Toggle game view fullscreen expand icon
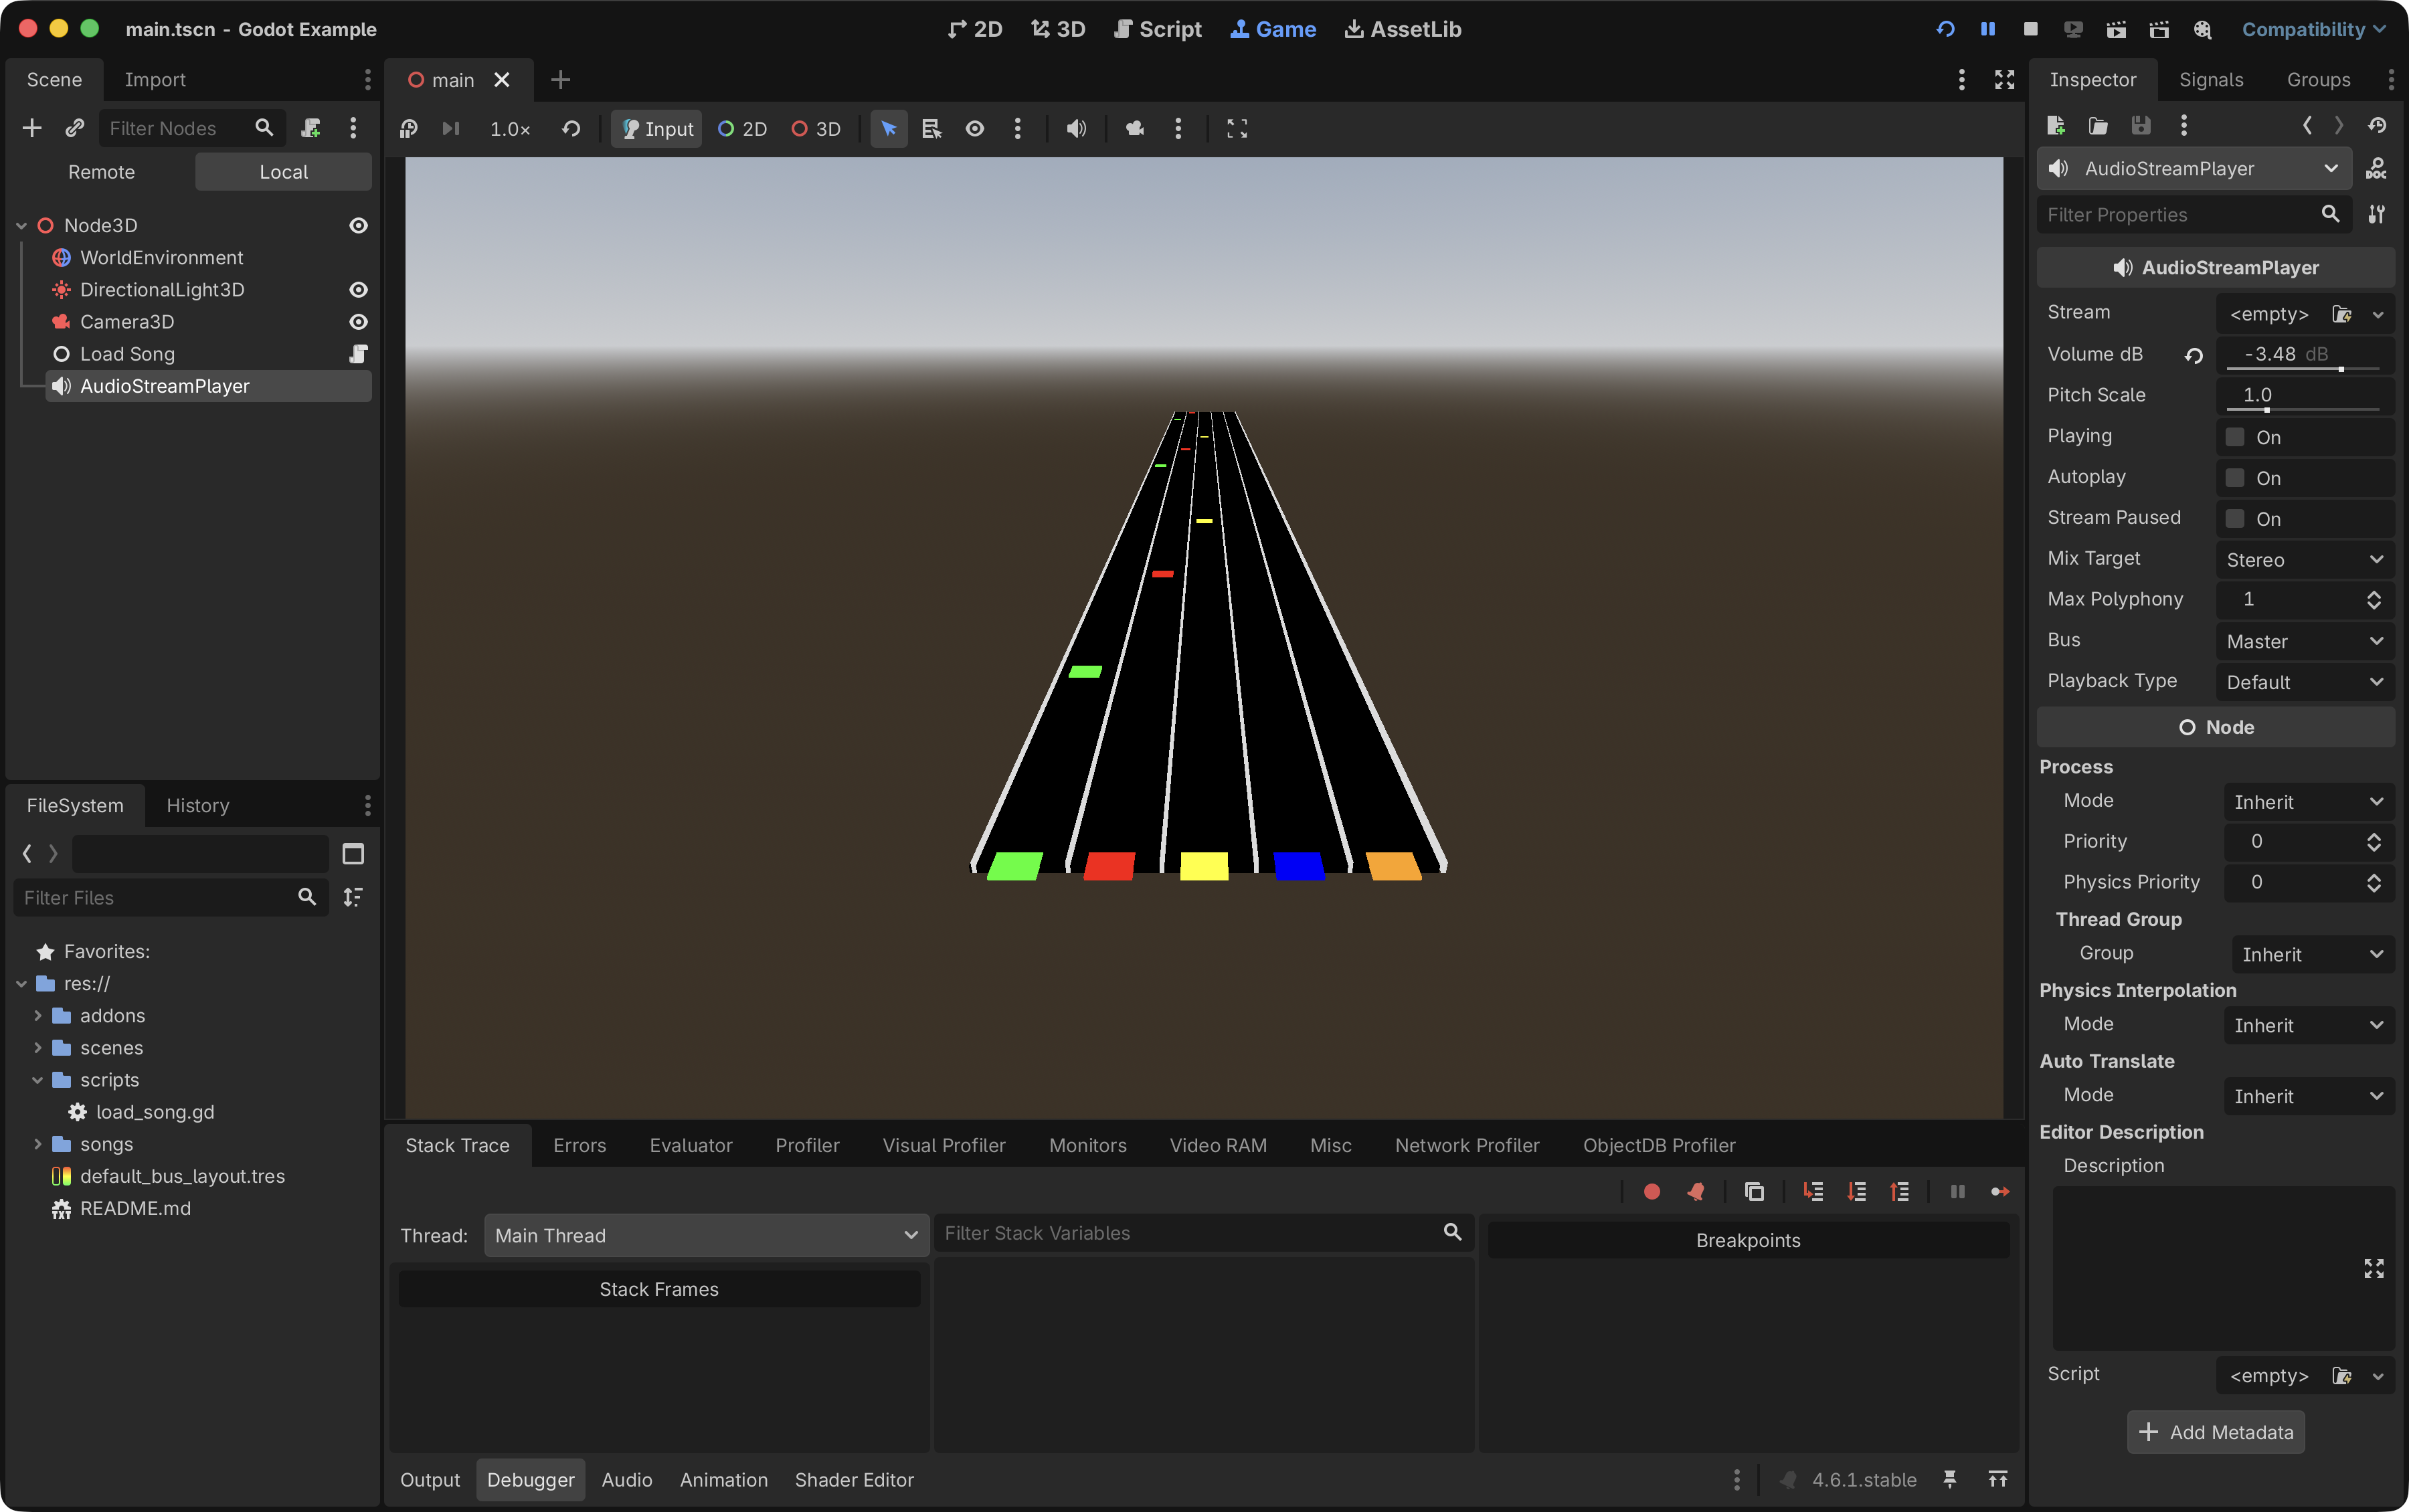 (x=1237, y=128)
